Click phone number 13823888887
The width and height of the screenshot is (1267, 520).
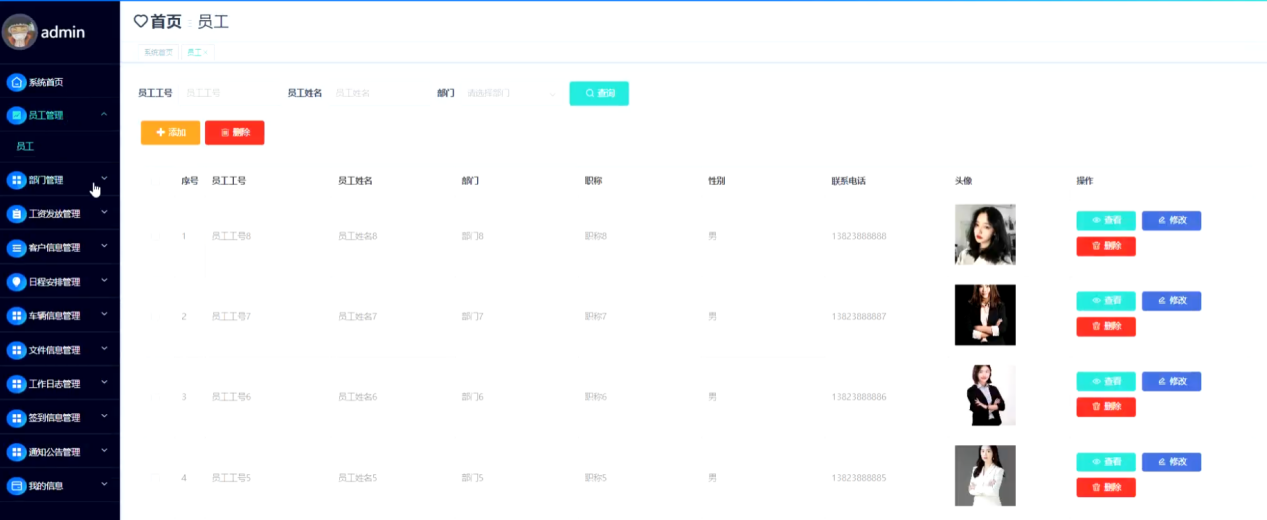pyautogui.click(x=859, y=316)
